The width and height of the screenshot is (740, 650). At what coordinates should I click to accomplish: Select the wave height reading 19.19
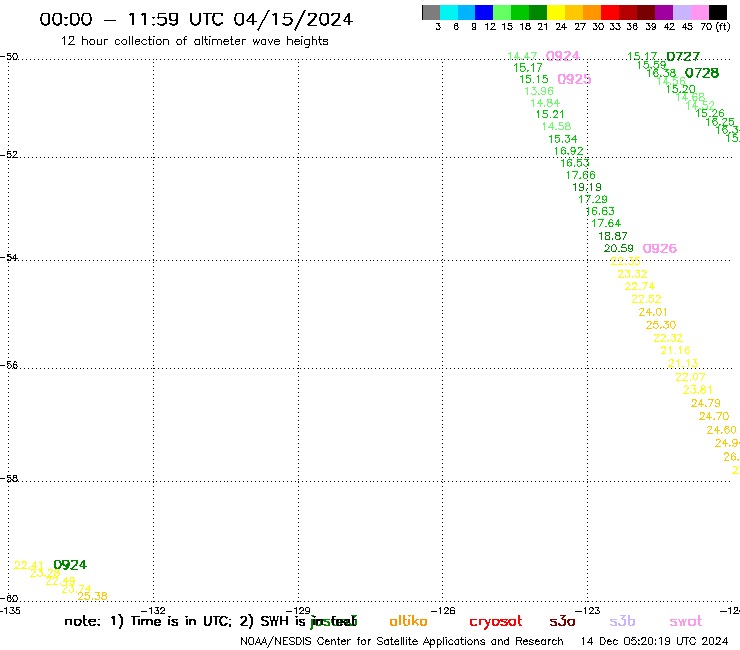tap(587, 187)
